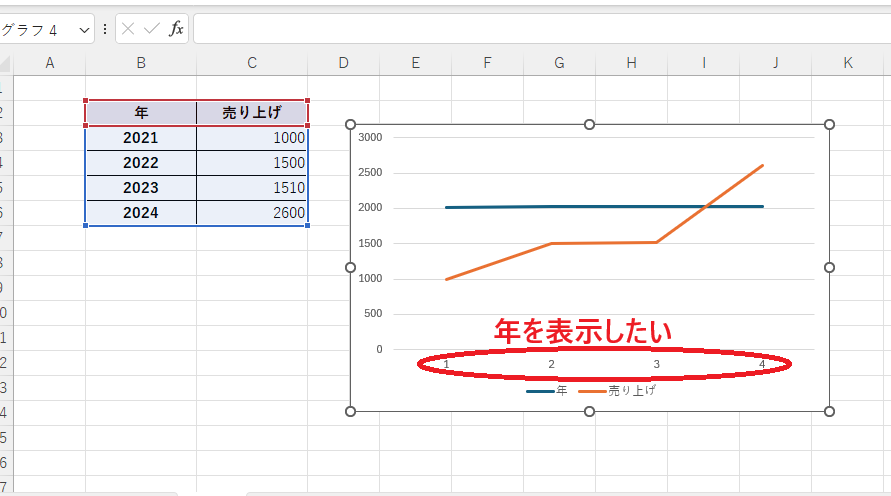Select column D header
The width and height of the screenshot is (891, 496).
point(343,63)
